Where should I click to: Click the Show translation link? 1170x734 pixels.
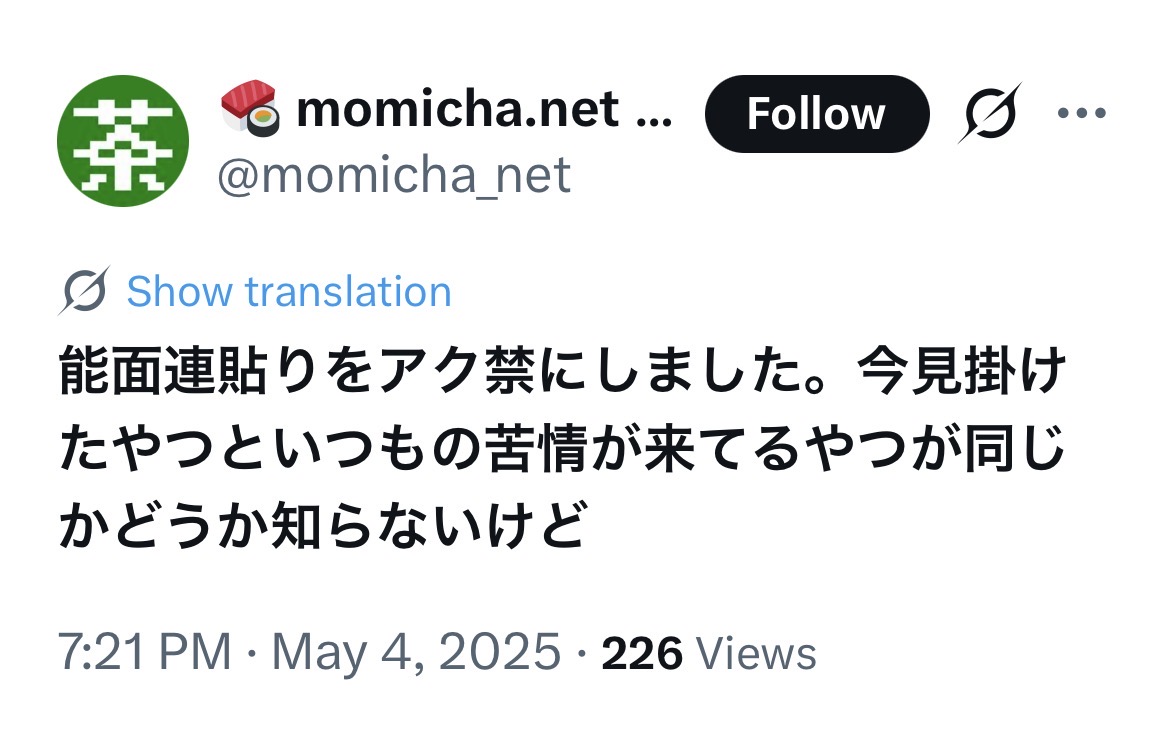click(x=289, y=292)
